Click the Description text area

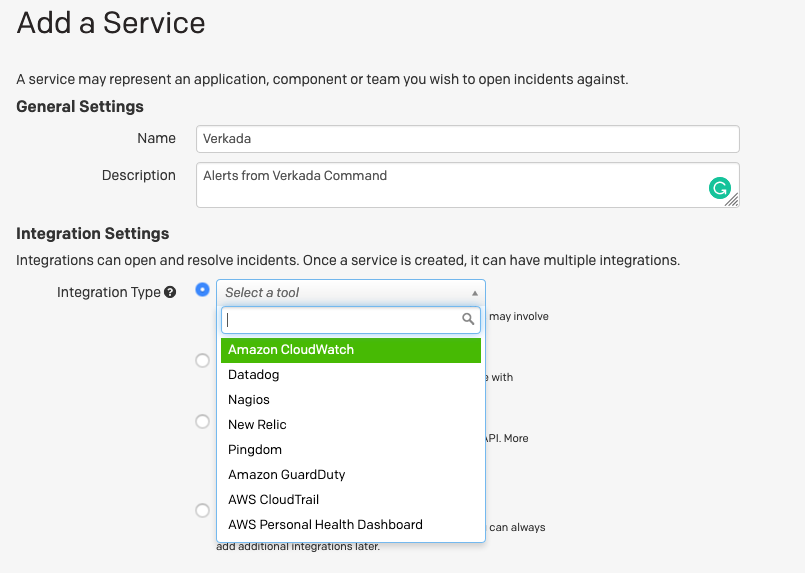click(468, 185)
